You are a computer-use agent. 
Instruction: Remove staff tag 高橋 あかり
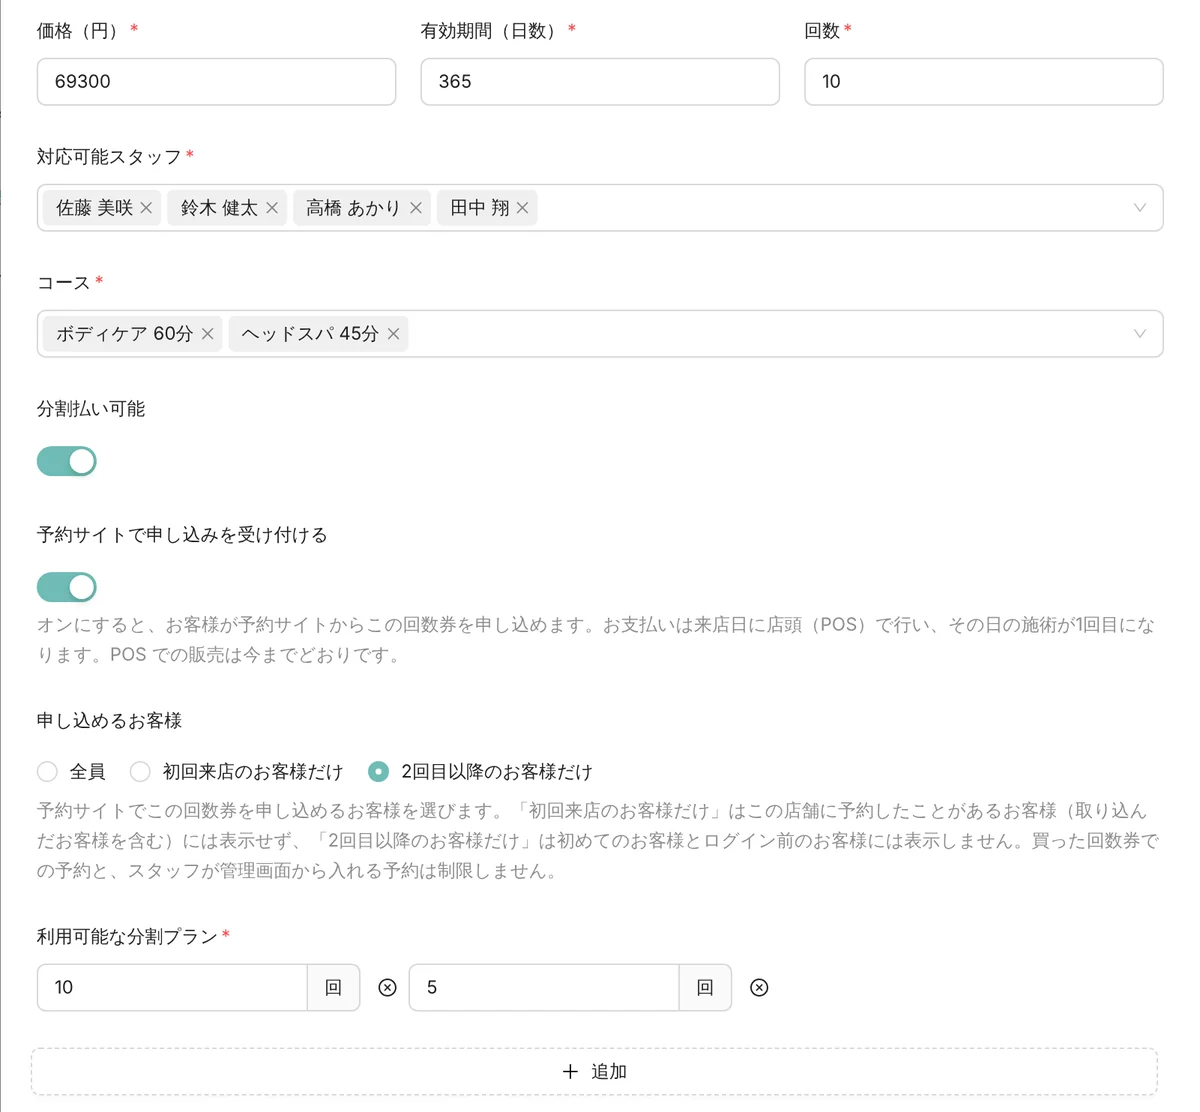416,208
